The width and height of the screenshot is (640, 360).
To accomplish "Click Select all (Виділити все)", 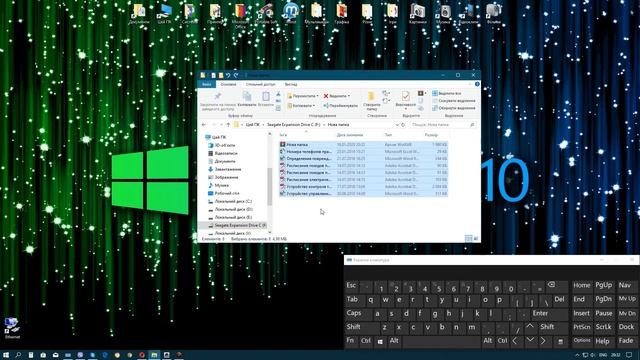I will pyautogui.click(x=447, y=93).
